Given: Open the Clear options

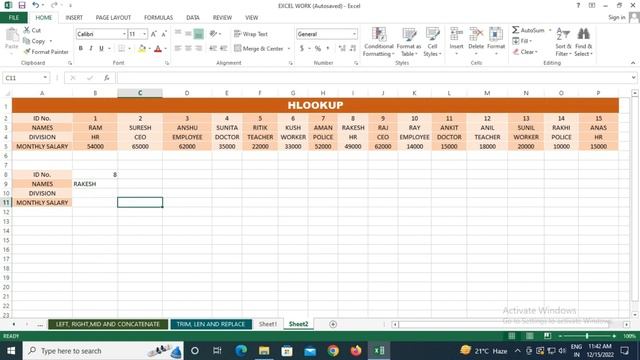Looking at the screenshot, I should click(525, 52).
